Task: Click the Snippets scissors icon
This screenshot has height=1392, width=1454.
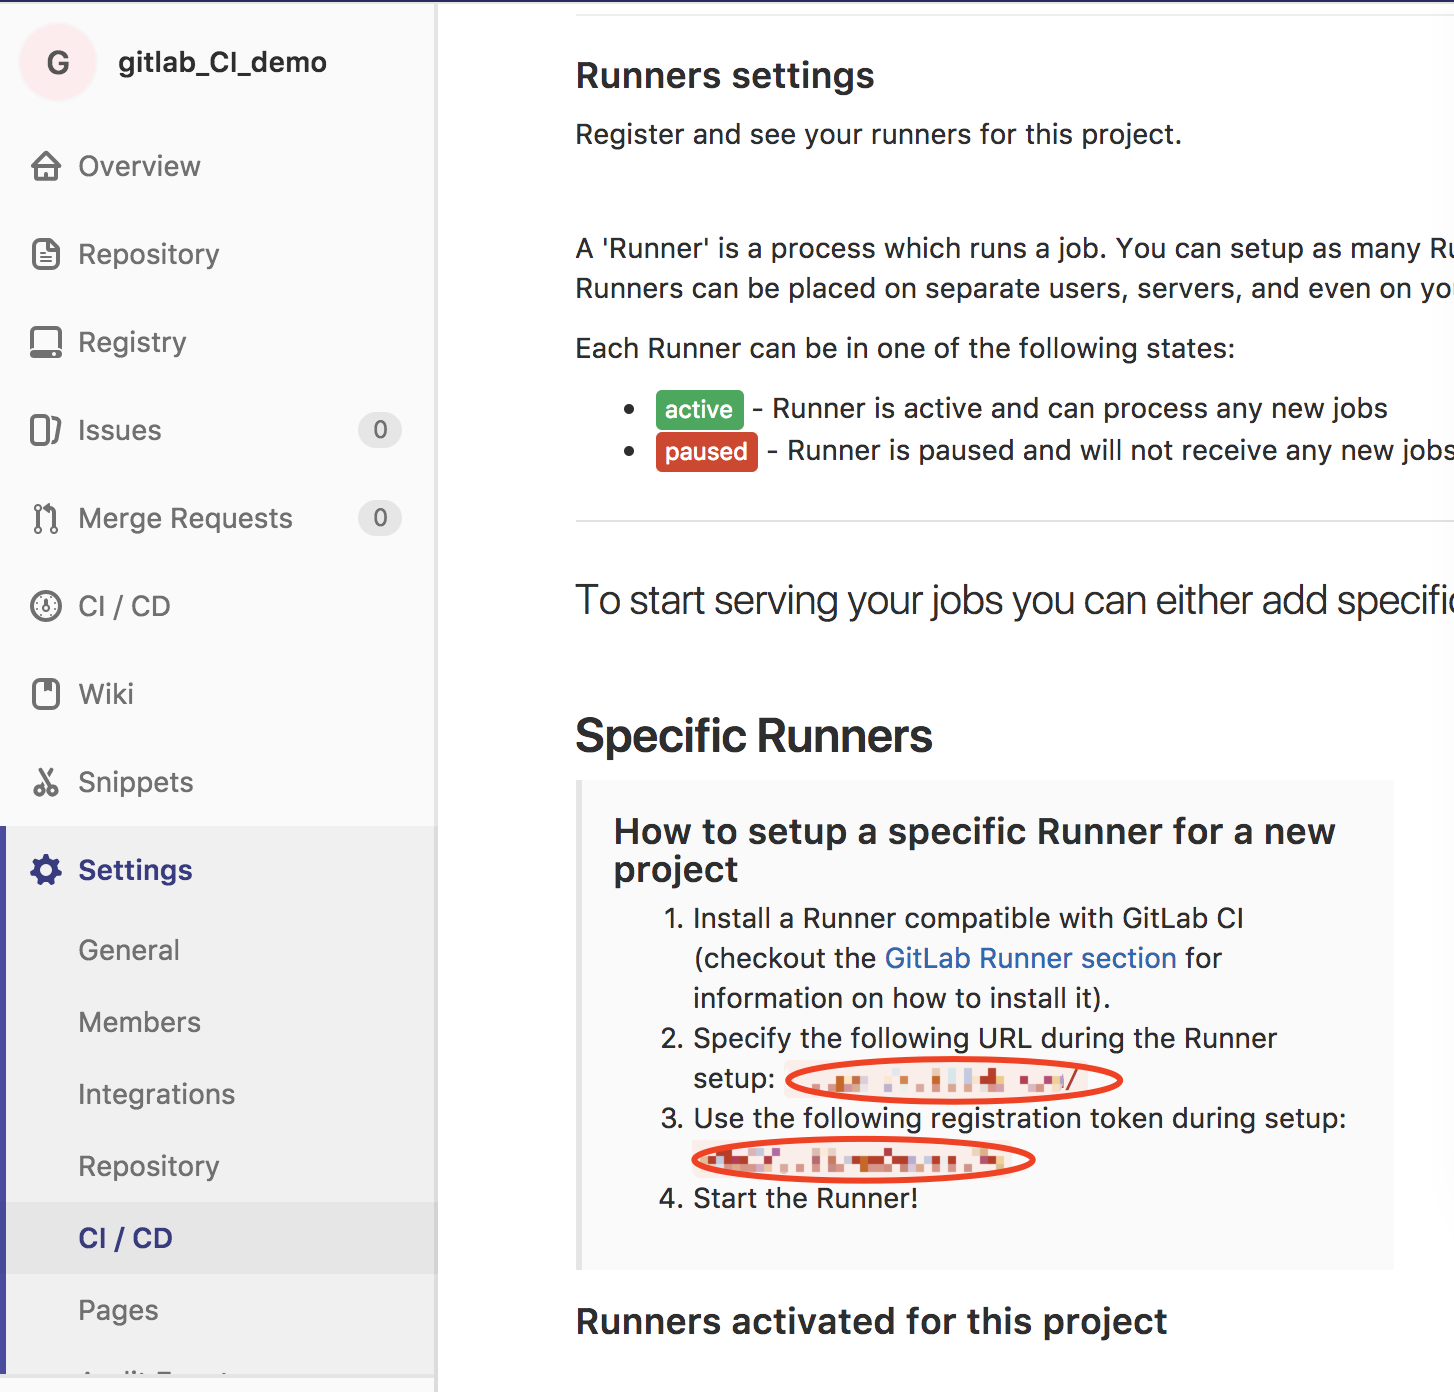Action: (46, 782)
